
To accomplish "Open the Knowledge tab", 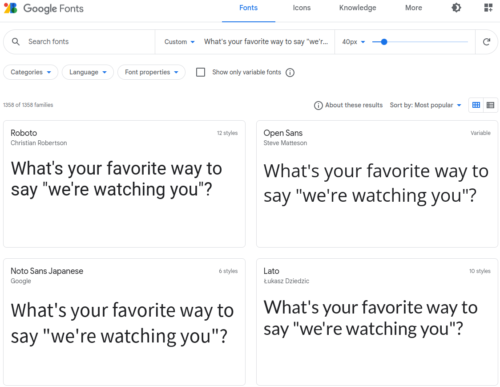I will 358,8.
